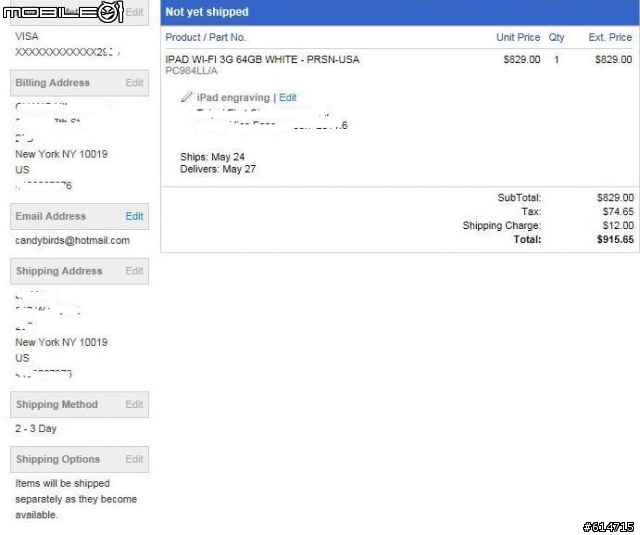Click the Total amount $915.65

coord(616,240)
